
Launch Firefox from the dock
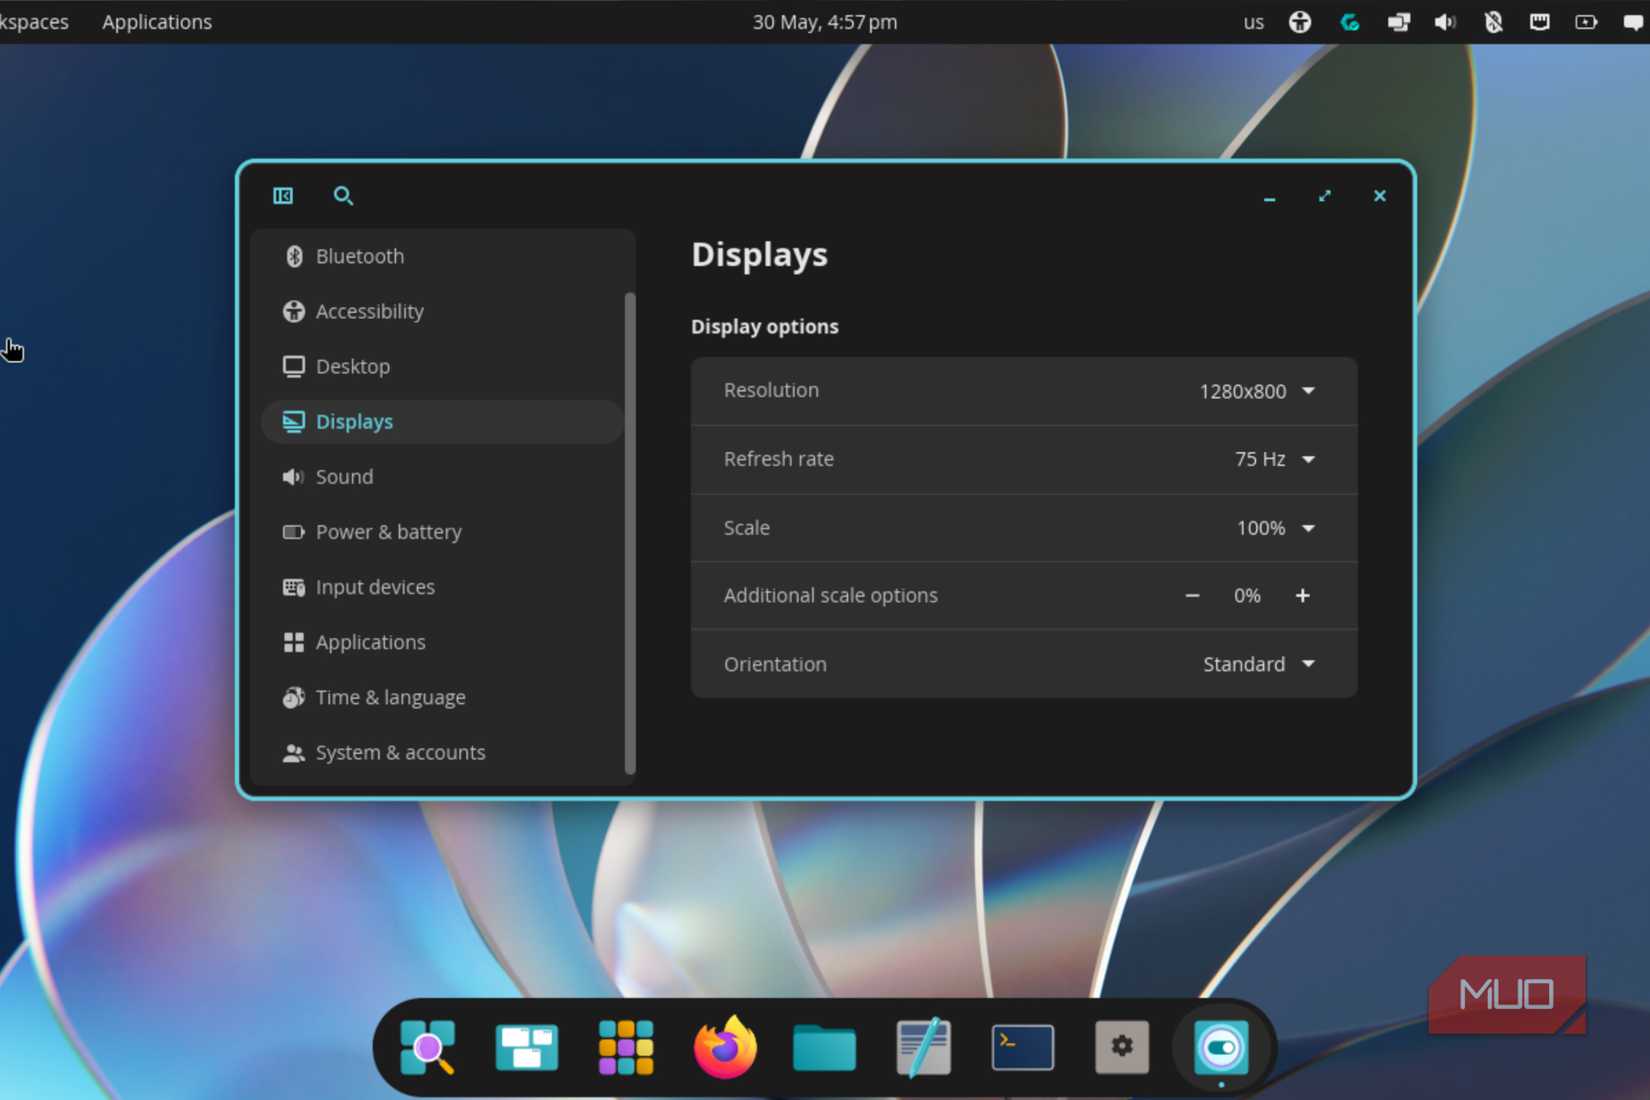pos(725,1047)
